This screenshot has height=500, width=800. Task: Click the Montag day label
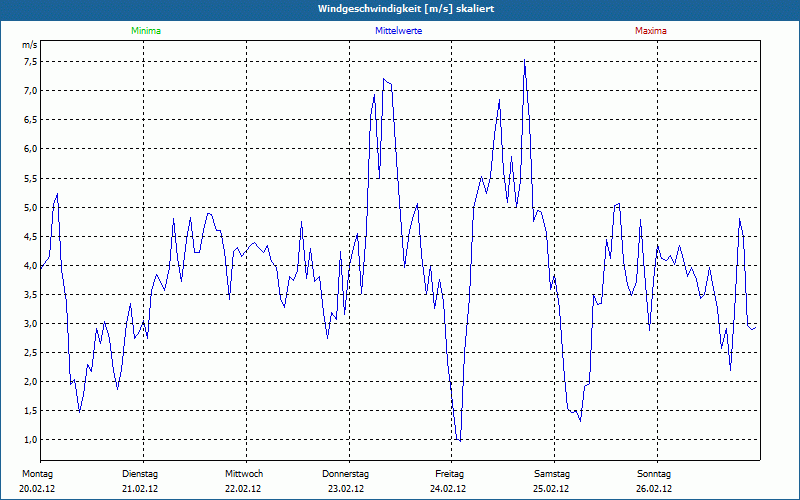[37, 474]
